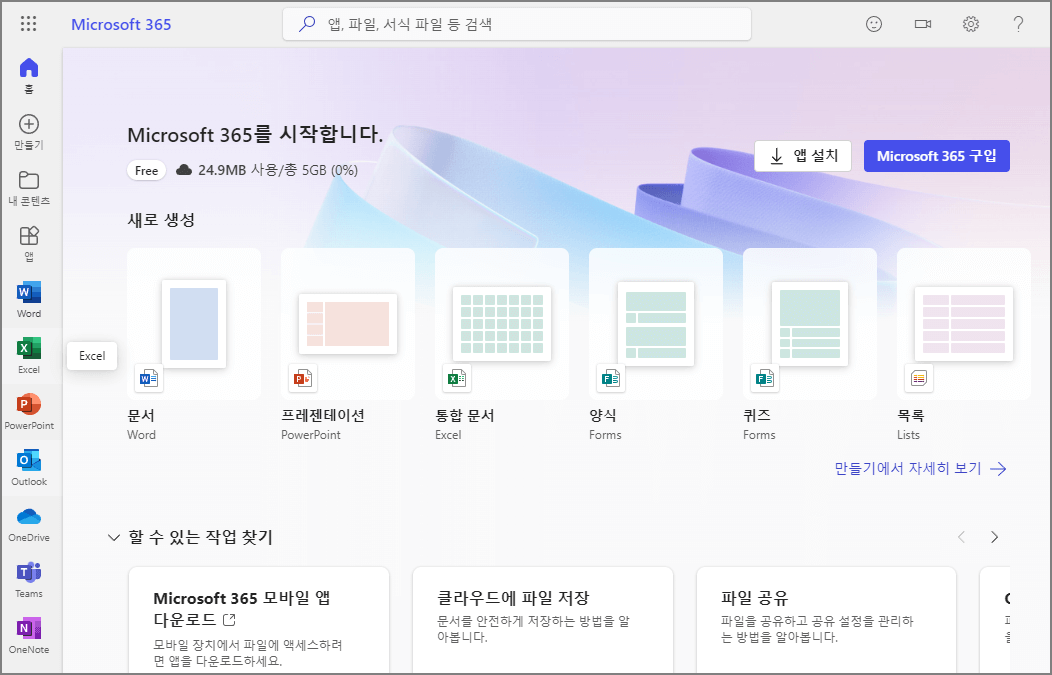Click the 통합 문서 label text
The height and width of the screenshot is (675, 1052).
click(465, 415)
